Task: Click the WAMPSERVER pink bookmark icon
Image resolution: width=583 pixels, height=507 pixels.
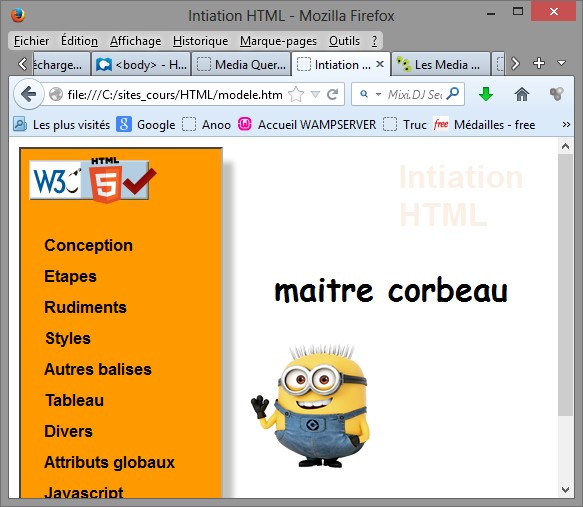Action: pyautogui.click(x=245, y=124)
